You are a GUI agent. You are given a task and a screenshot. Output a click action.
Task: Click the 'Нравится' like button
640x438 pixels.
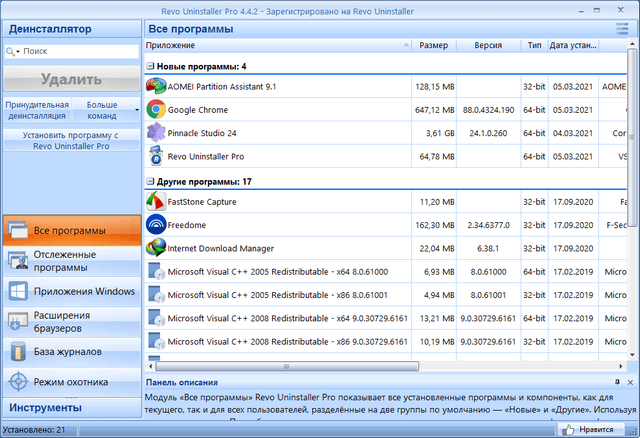point(596,429)
